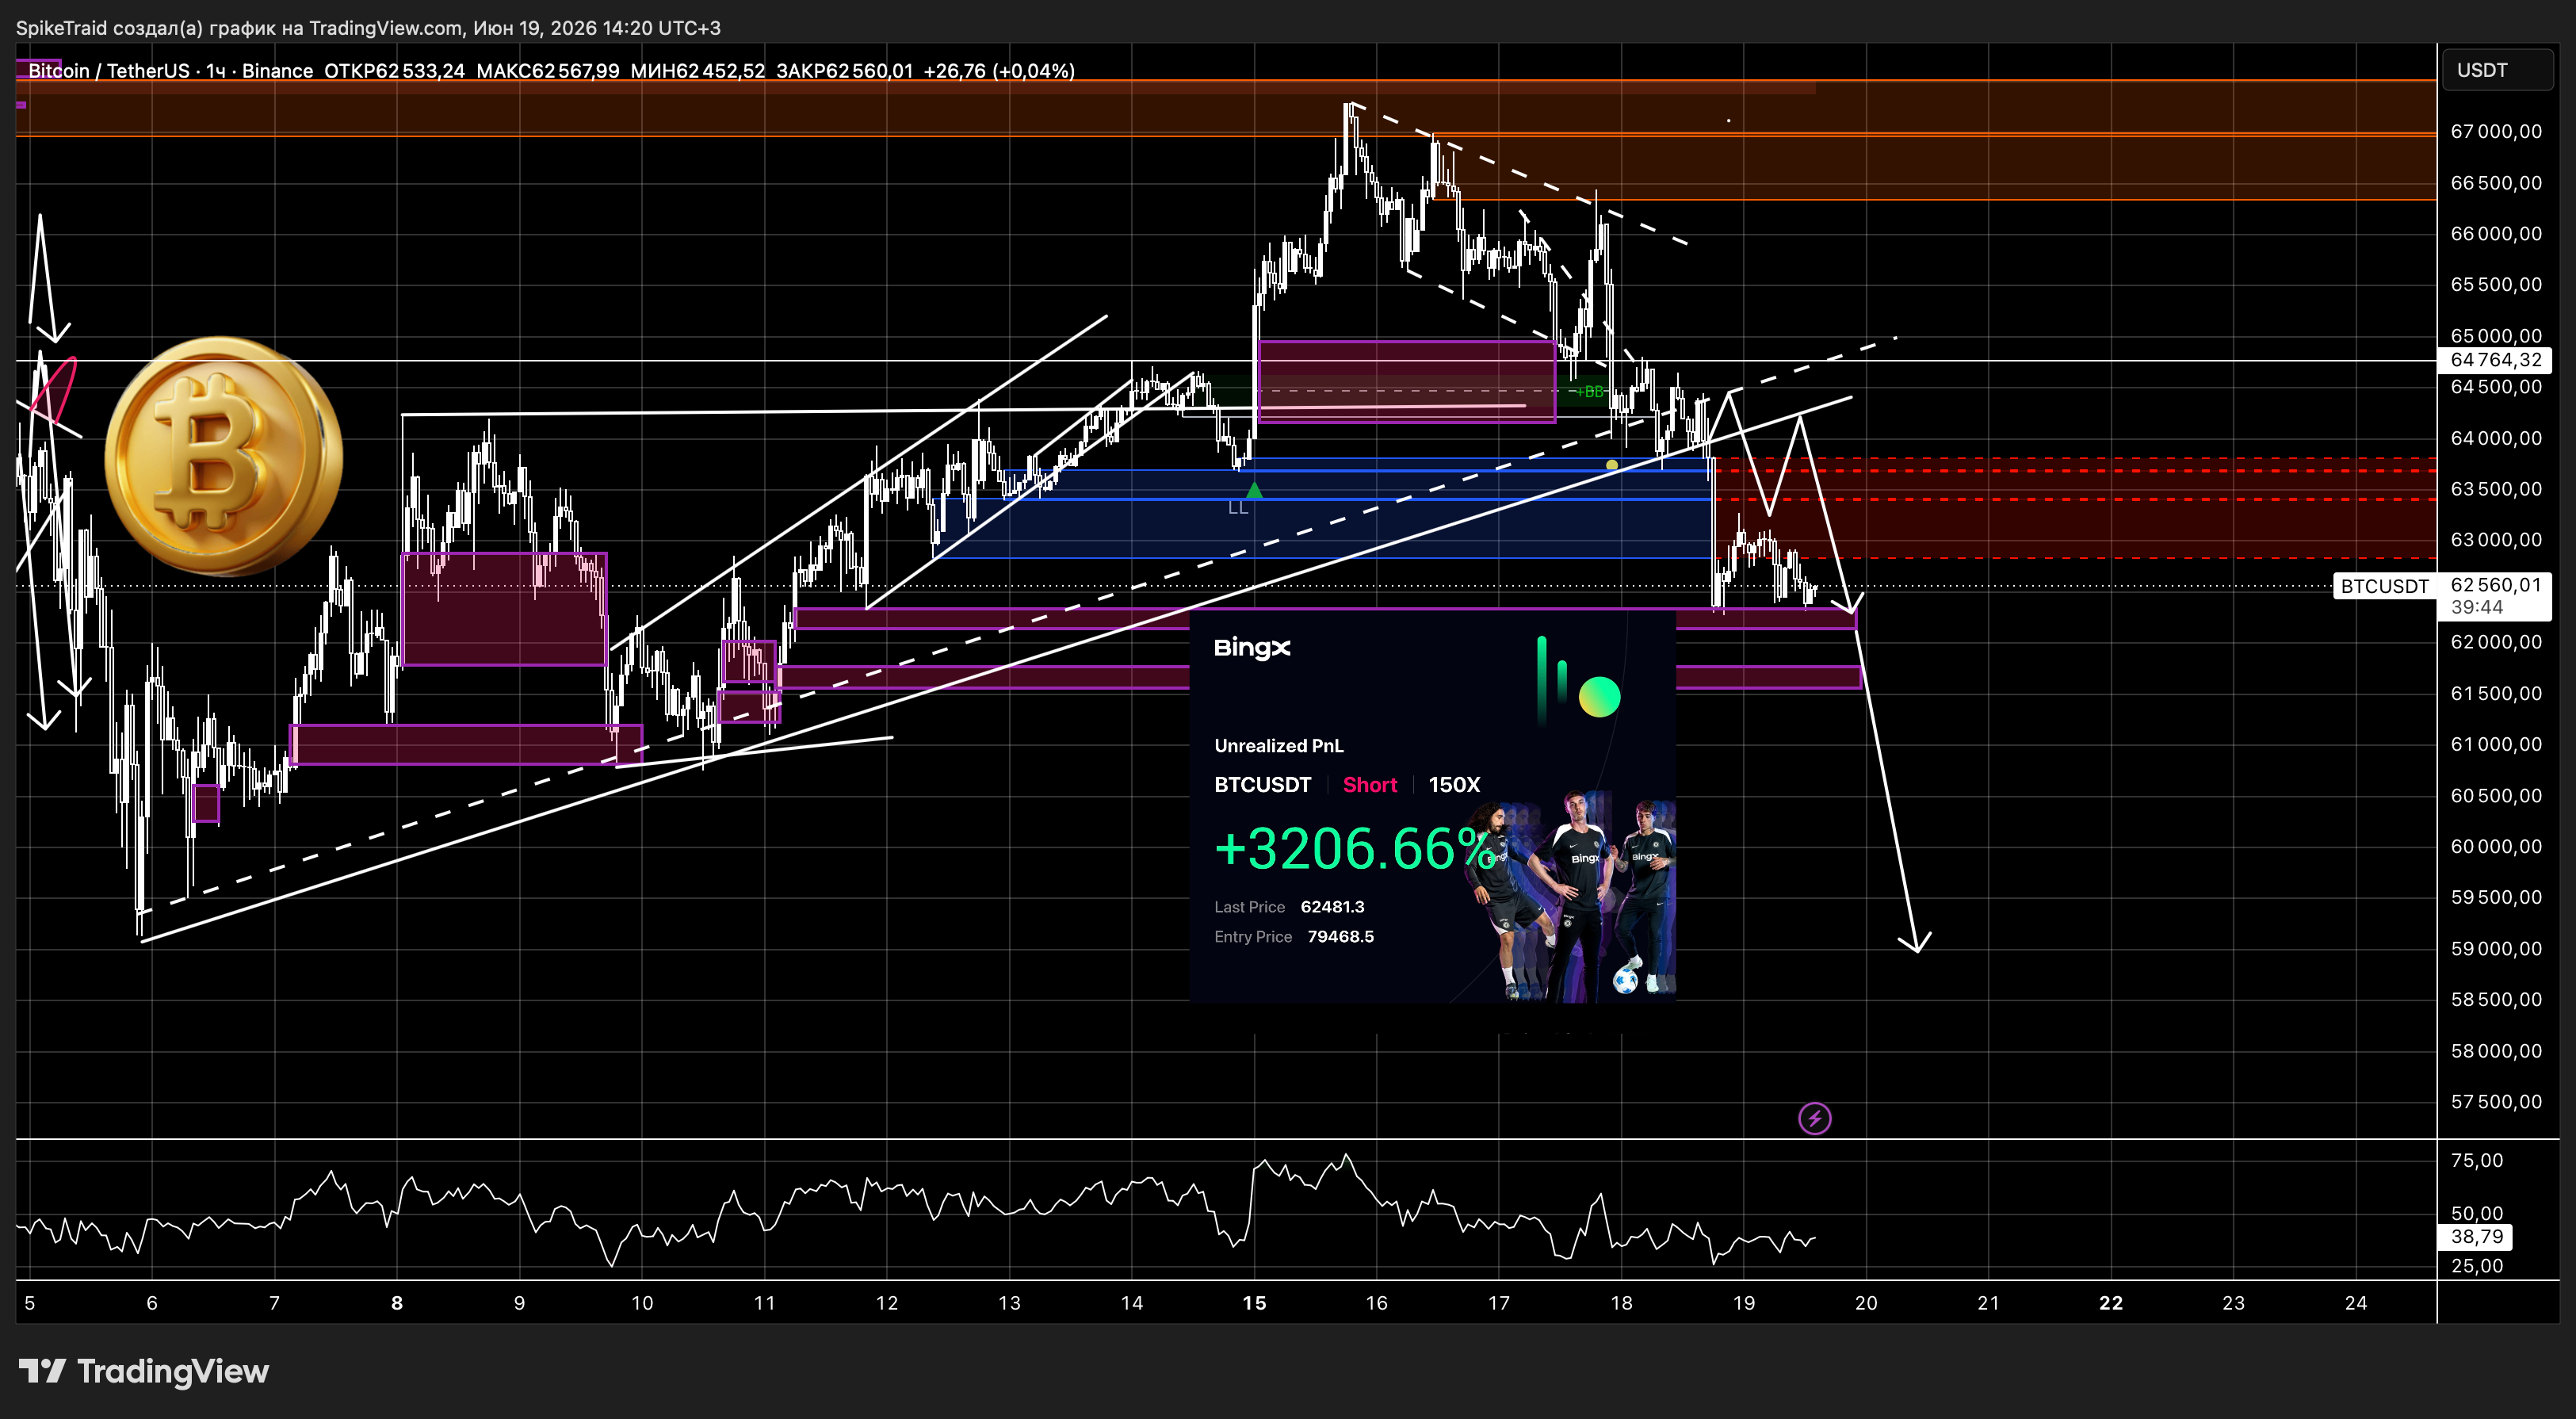The width and height of the screenshot is (2576, 1419).
Task: Click the '67 000,00' price axis label
Action: [2496, 132]
